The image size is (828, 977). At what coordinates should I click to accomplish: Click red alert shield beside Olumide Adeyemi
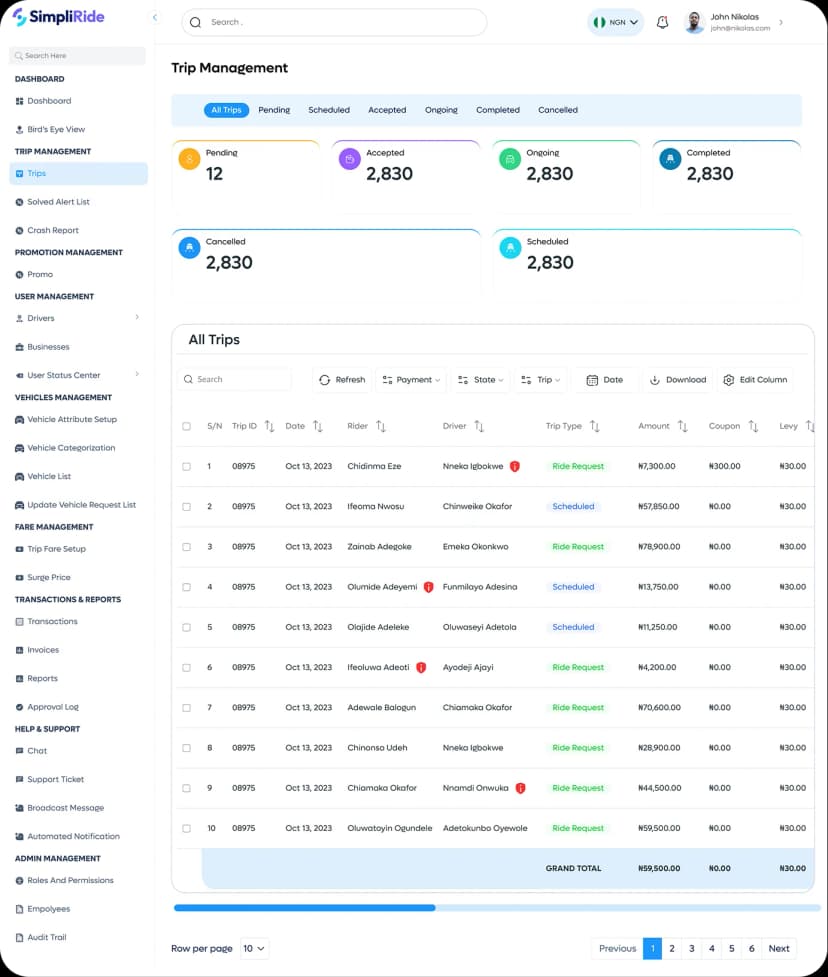(428, 587)
